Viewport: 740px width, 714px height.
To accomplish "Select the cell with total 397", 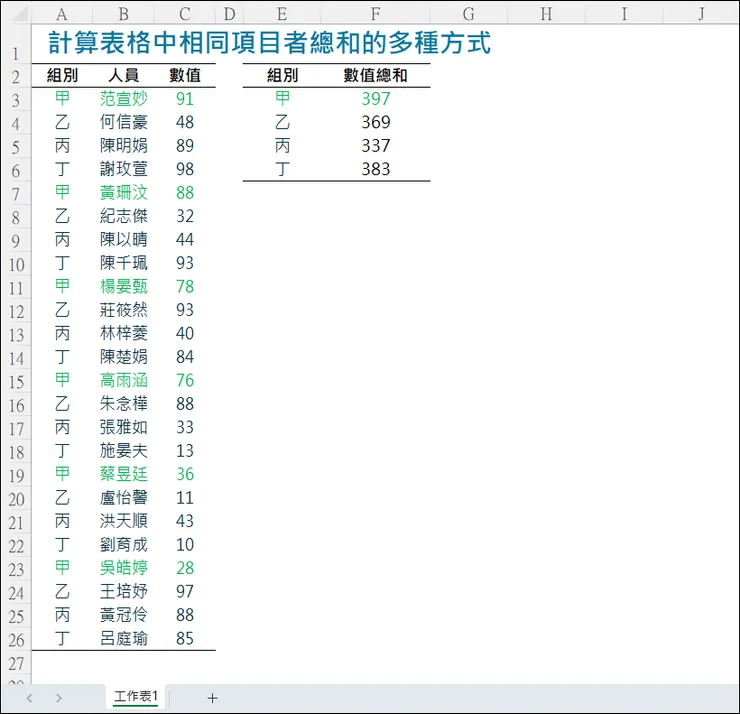I will pyautogui.click(x=376, y=99).
